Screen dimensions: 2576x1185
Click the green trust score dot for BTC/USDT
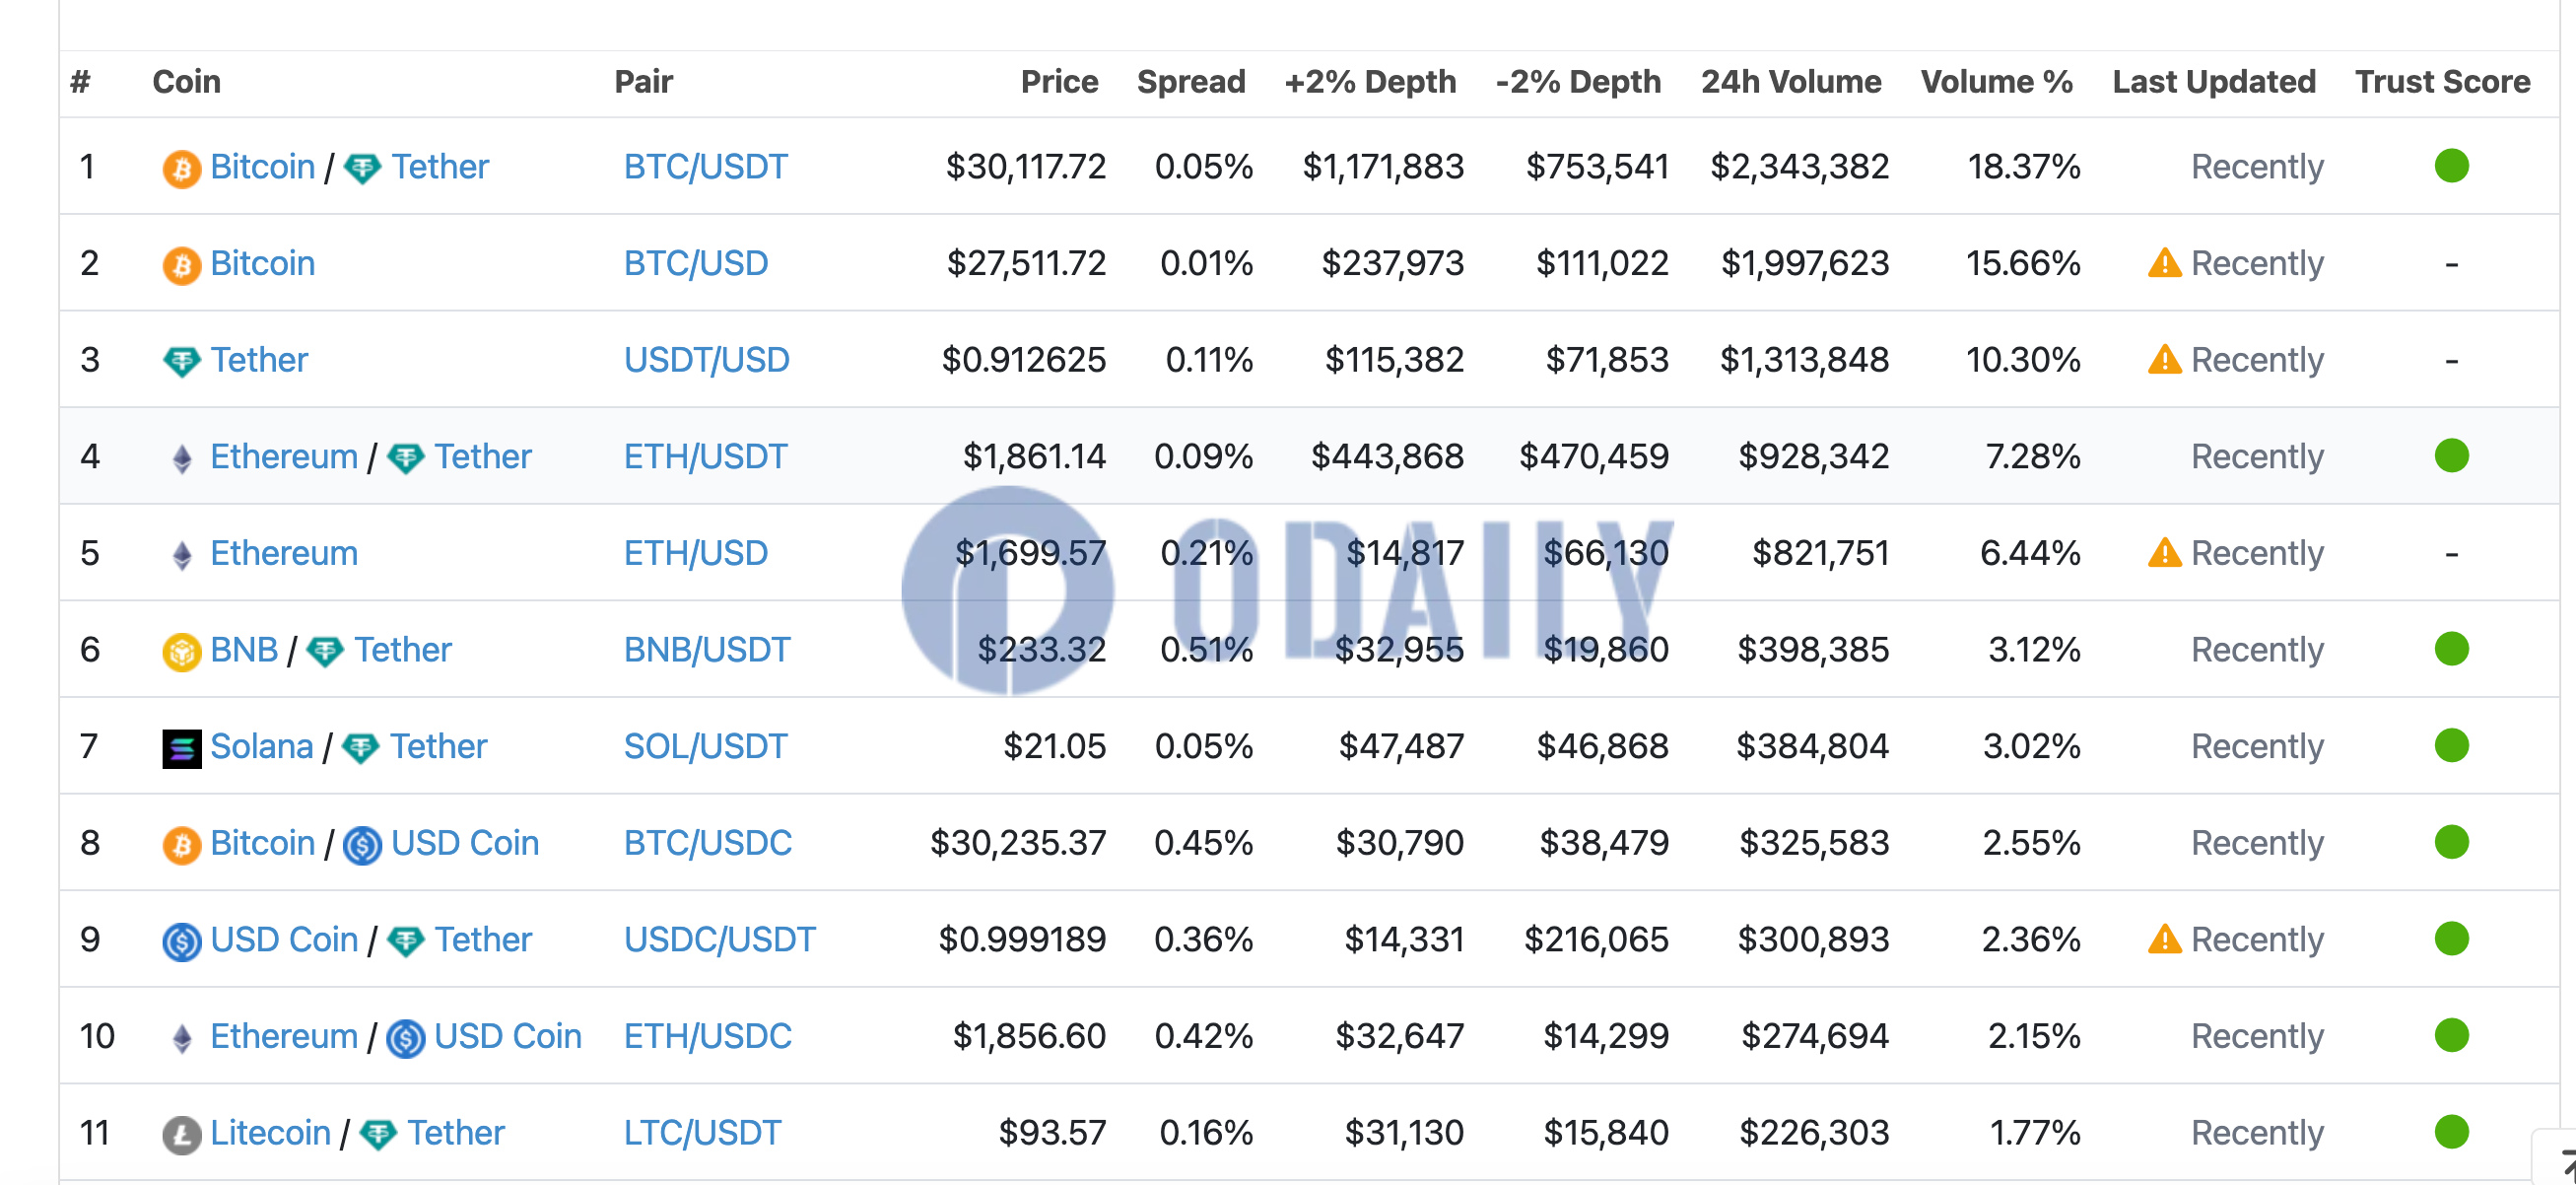coord(2451,167)
